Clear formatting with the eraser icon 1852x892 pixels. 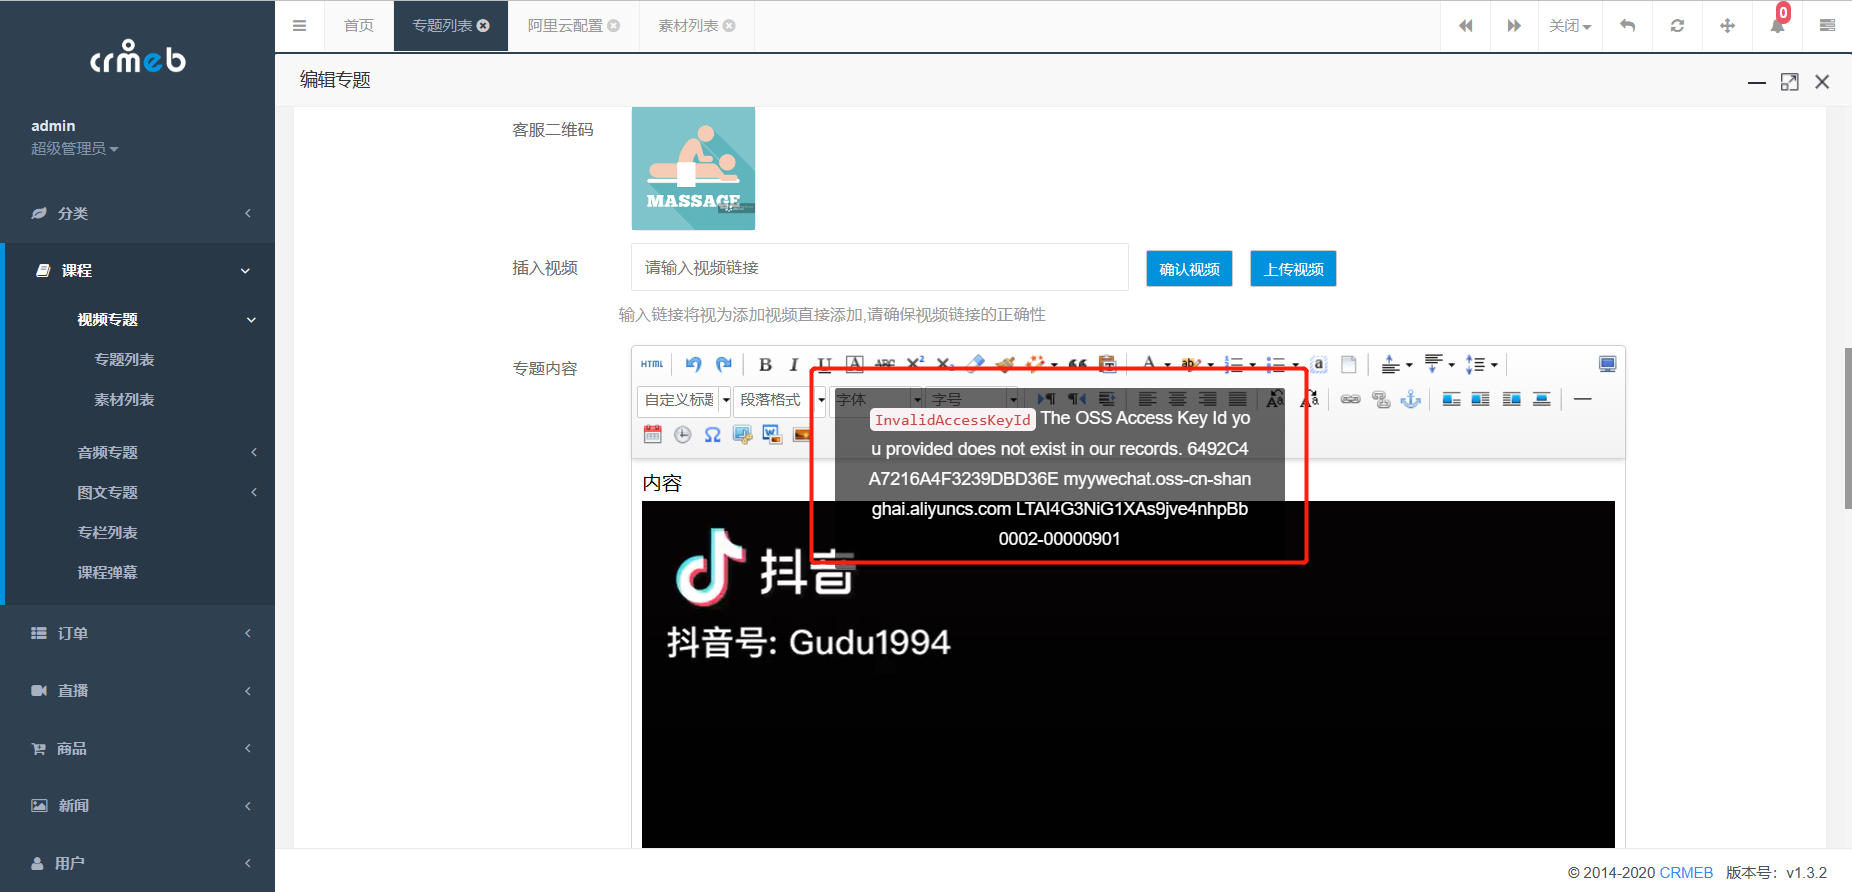coord(975,364)
